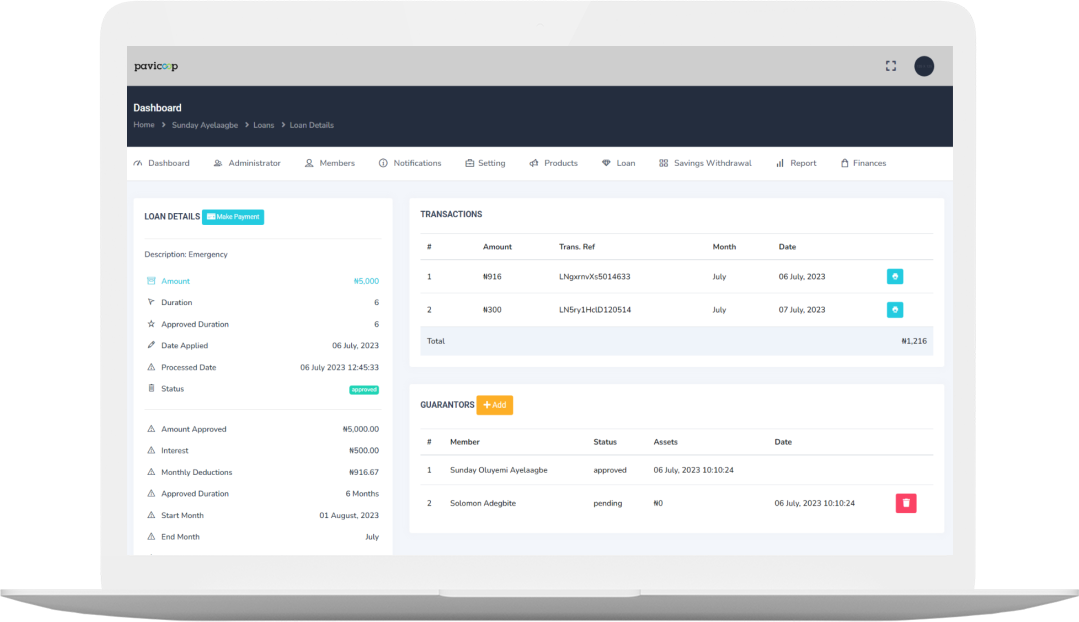The width and height of the screenshot is (1079, 622).
Task: Open the profile avatar in the header
Action: coord(924,65)
